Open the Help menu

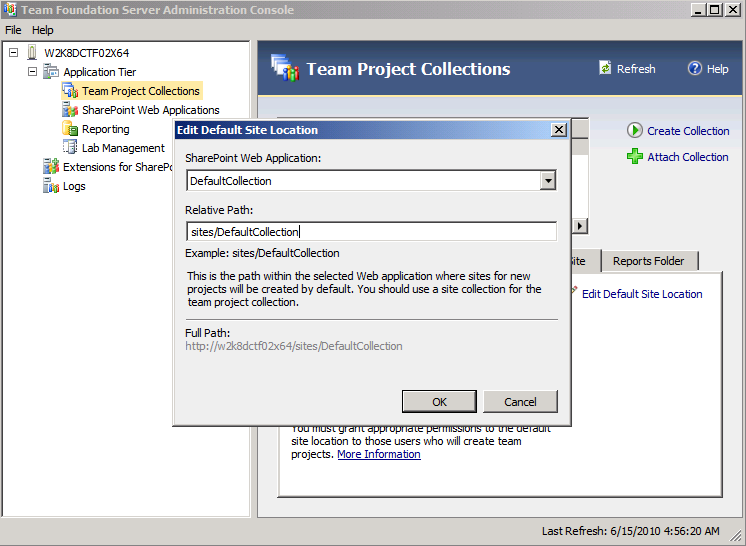click(42, 30)
